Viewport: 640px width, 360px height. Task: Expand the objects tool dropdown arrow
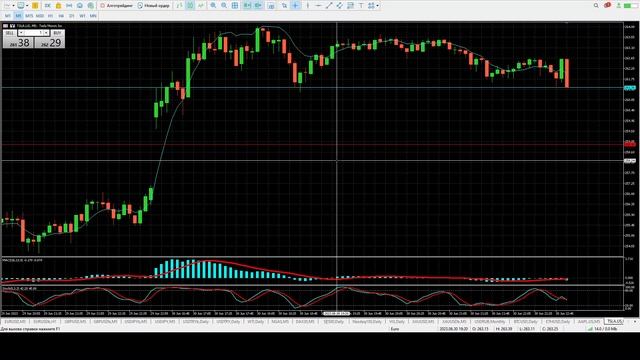(378, 6)
